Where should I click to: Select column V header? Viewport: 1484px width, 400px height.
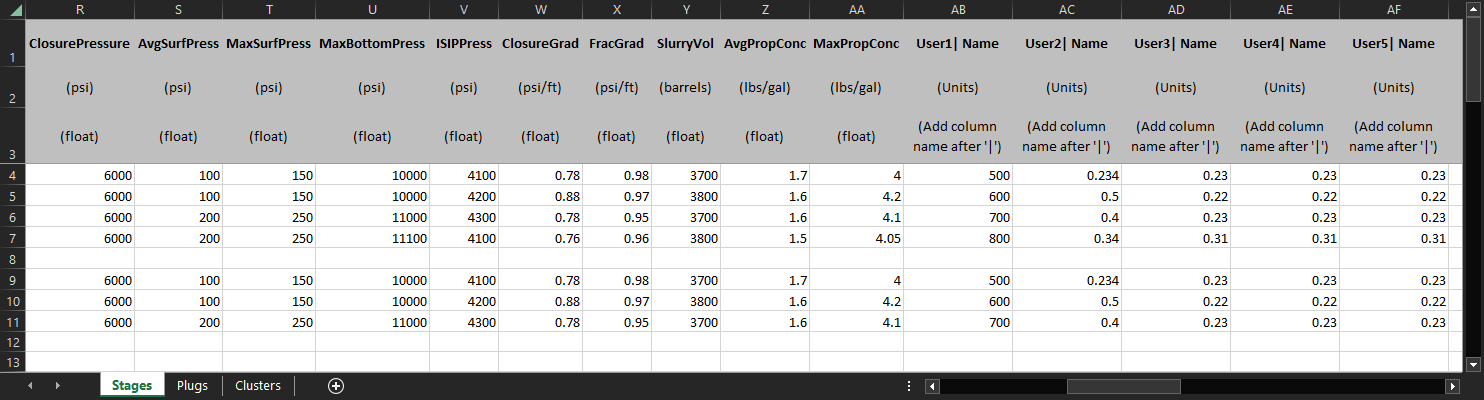click(464, 9)
